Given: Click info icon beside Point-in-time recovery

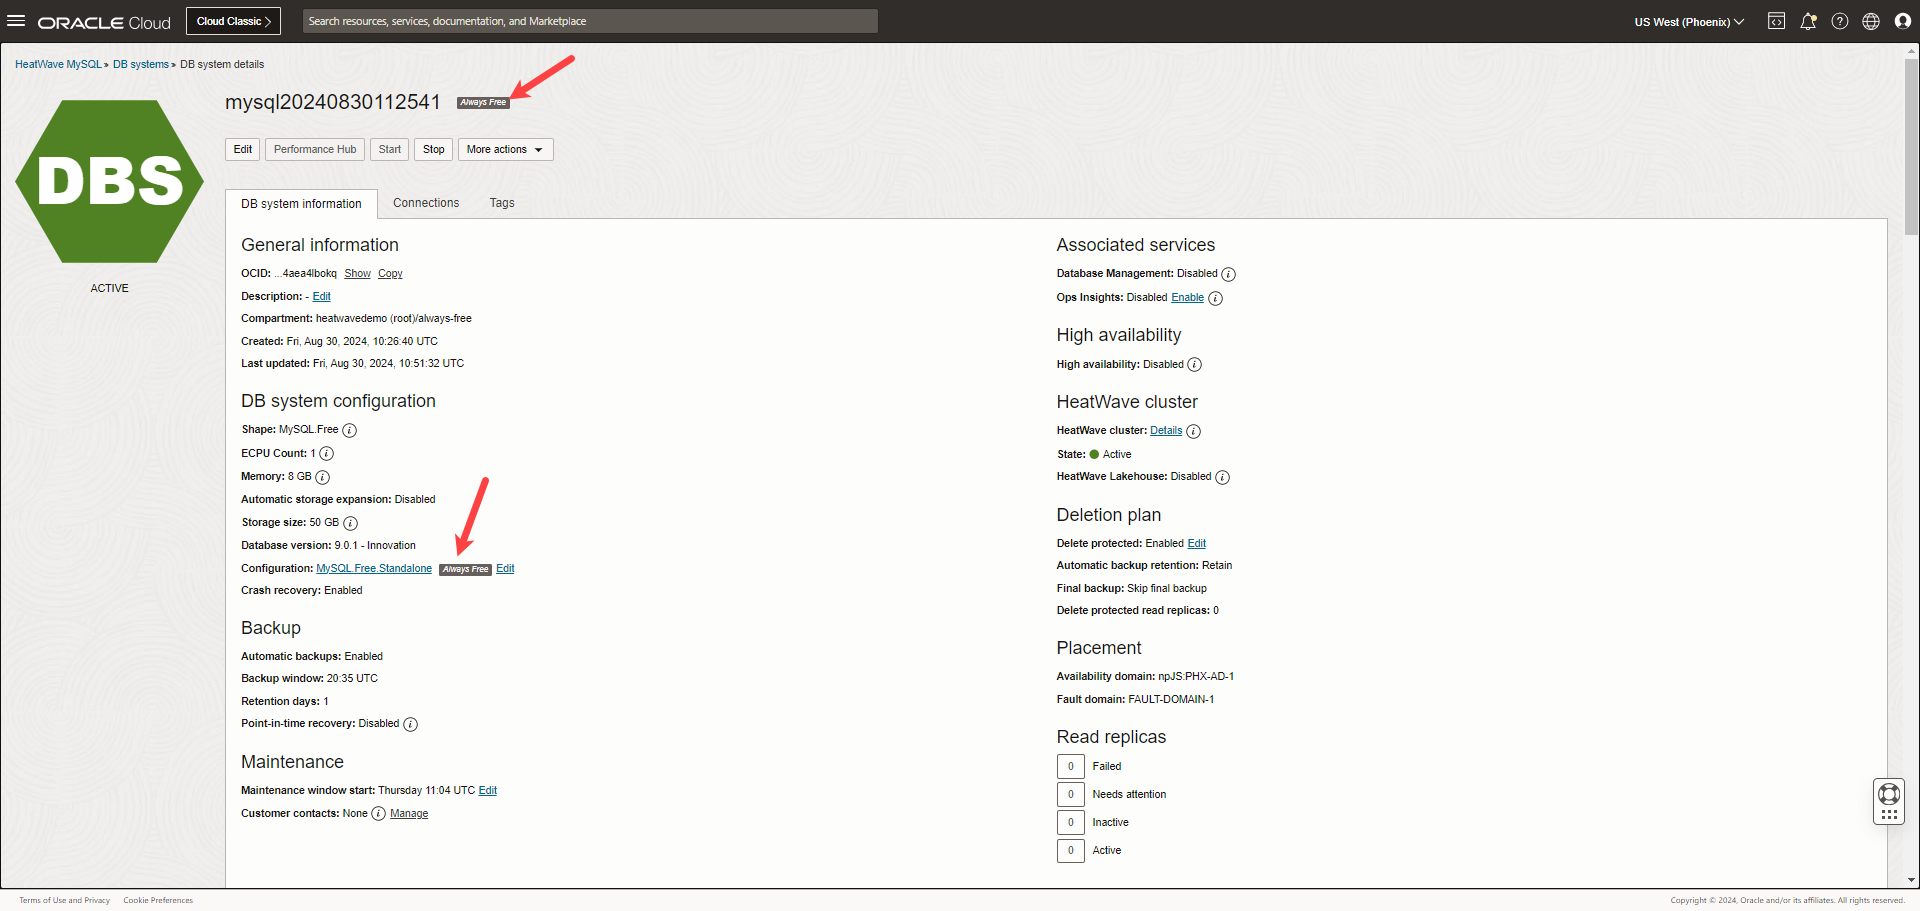Looking at the screenshot, I should tap(411, 724).
